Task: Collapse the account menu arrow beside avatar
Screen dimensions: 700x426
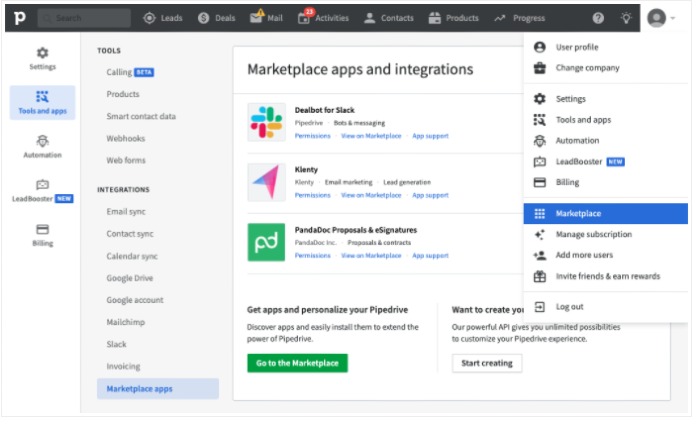Action: click(672, 18)
